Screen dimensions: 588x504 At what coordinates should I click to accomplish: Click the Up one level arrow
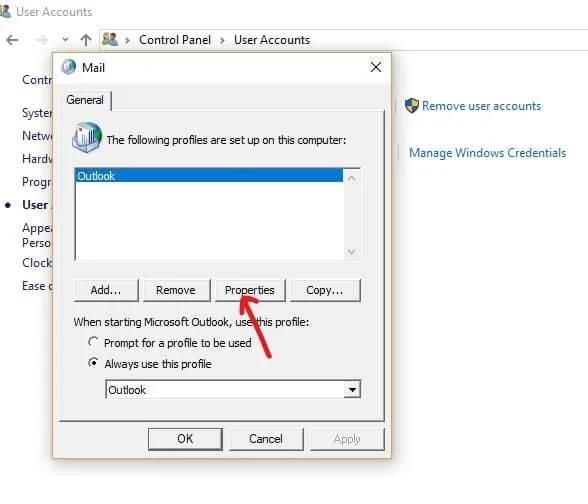click(x=86, y=40)
